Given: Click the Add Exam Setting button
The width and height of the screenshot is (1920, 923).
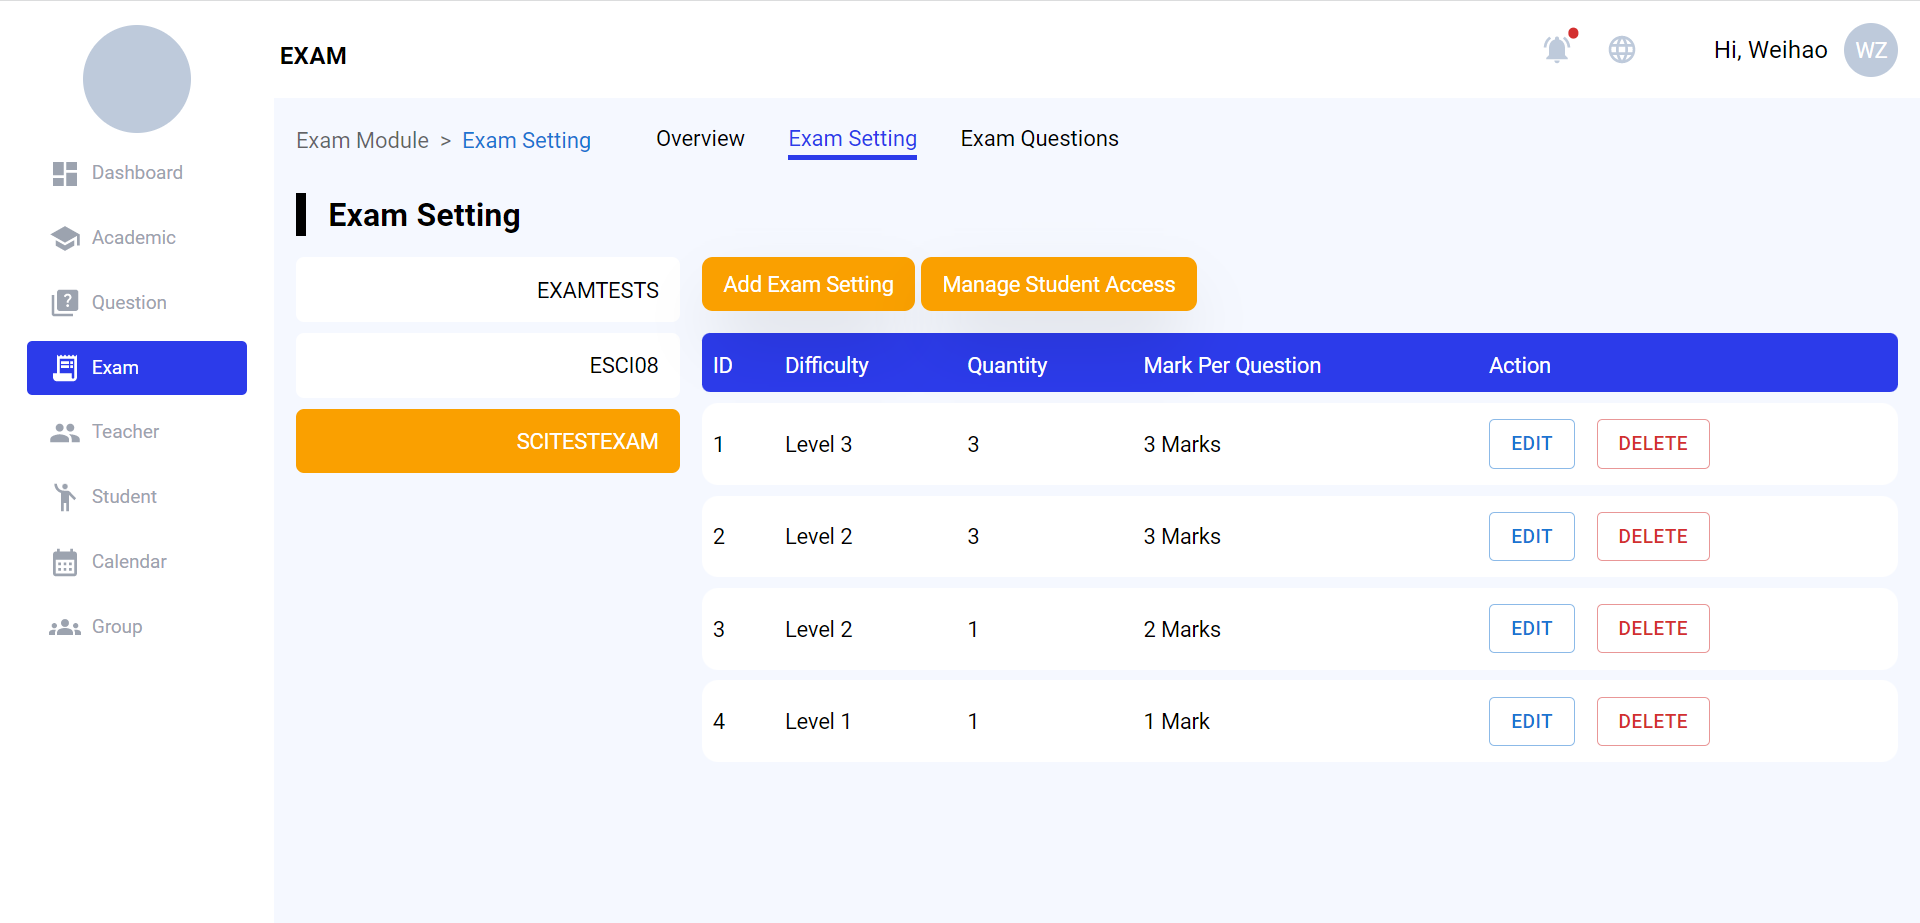Looking at the screenshot, I should pos(808,285).
